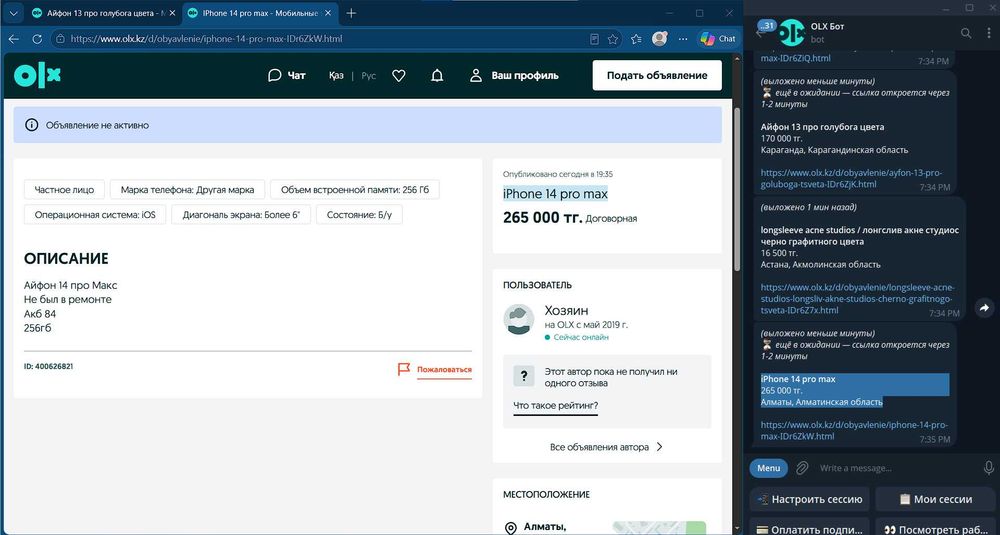Open Что такое рейтинг? link
This screenshot has width=1000, height=535.
(x=555, y=406)
